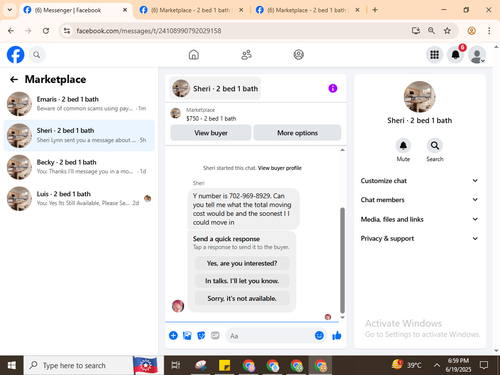Click the chat scrollbar thumb
Image resolution: width=500 pixels, height=375 pixels.
click(x=342, y=260)
